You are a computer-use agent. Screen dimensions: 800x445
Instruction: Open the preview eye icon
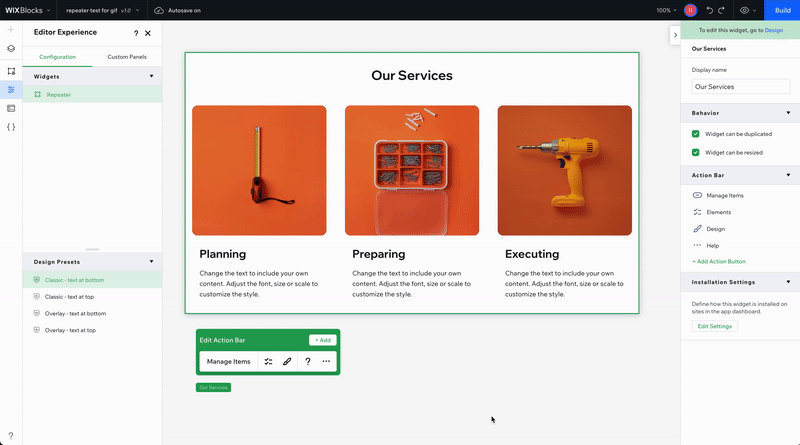pos(744,10)
